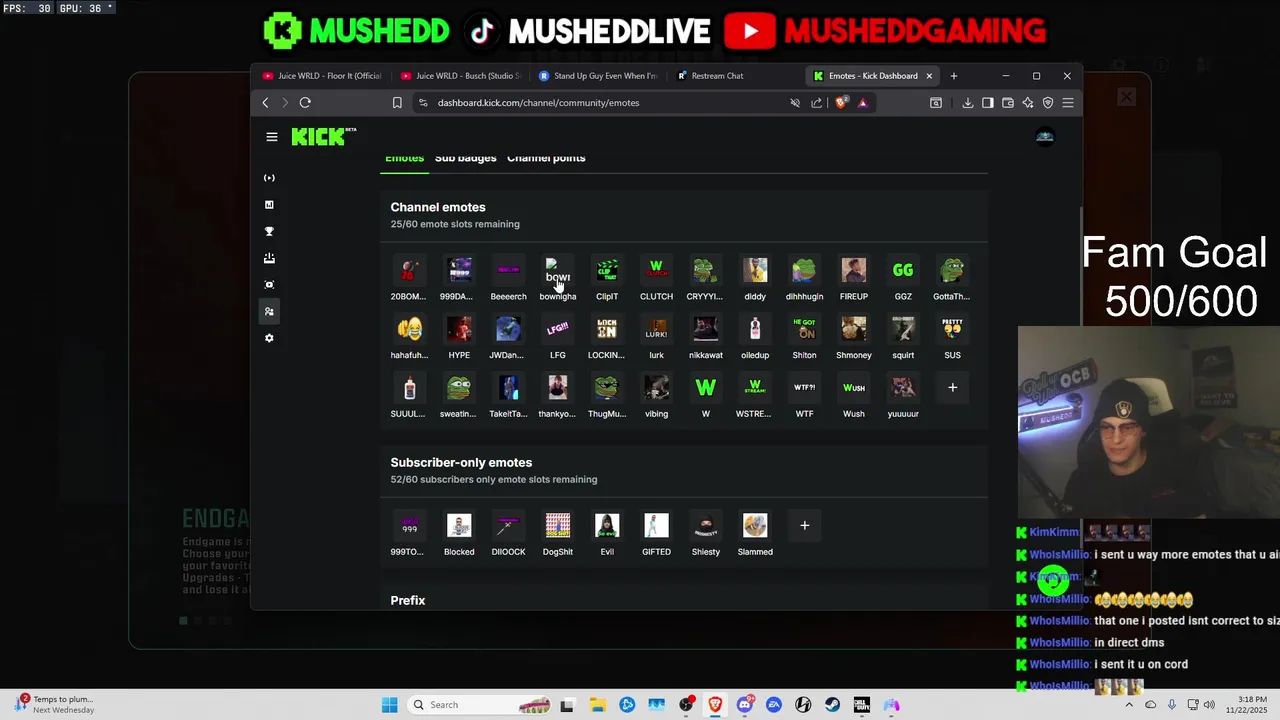Viewport: 1280px width, 720px height.
Task: Bookmark this page with the bookmark icon
Action: pyautogui.click(x=397, y=102)
